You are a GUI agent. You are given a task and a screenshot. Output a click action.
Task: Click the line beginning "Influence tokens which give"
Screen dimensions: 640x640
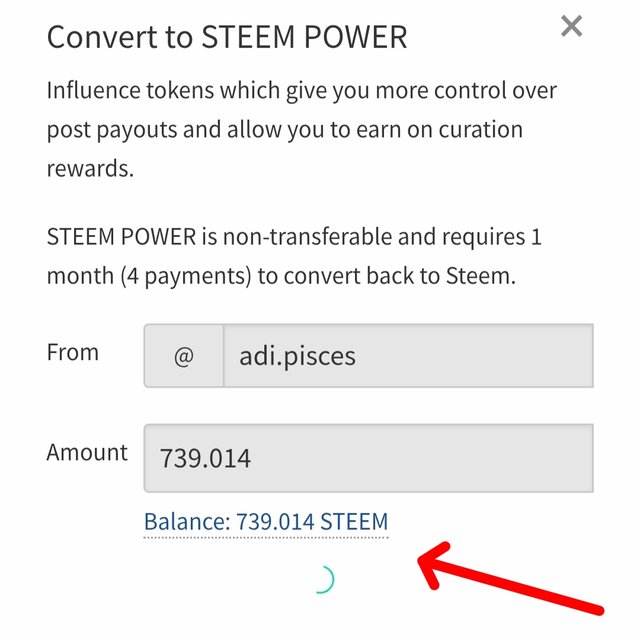(301, 90)
